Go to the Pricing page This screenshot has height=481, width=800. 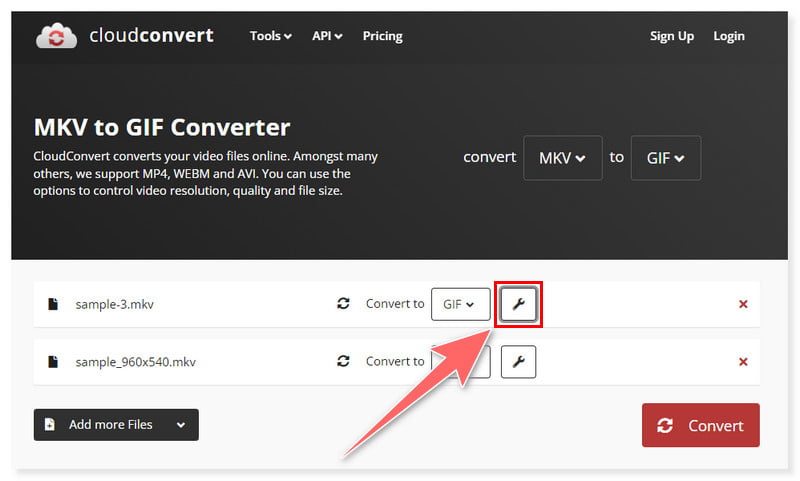pyautogui.click(x=383, y=36)
